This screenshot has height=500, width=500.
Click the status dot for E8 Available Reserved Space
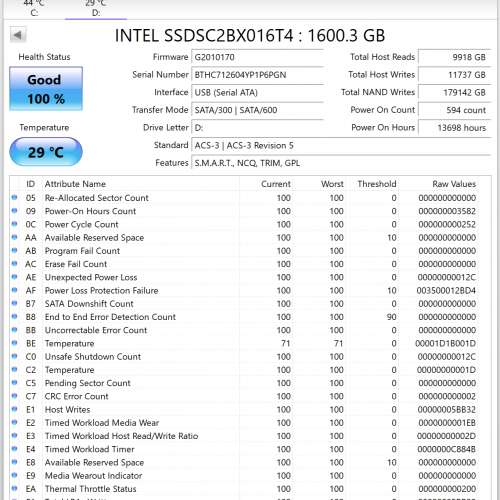pyautogui.click(x=14, y=462)
